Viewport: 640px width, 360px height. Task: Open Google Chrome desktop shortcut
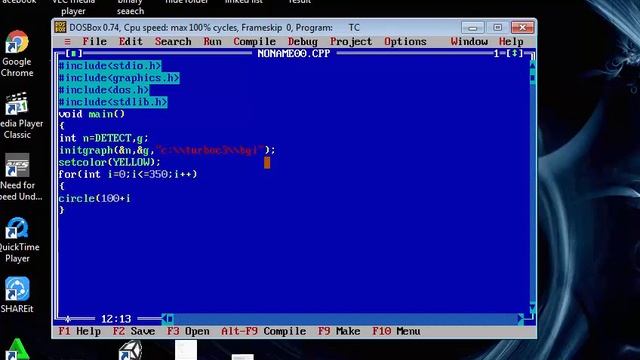[x=17, y=54]
